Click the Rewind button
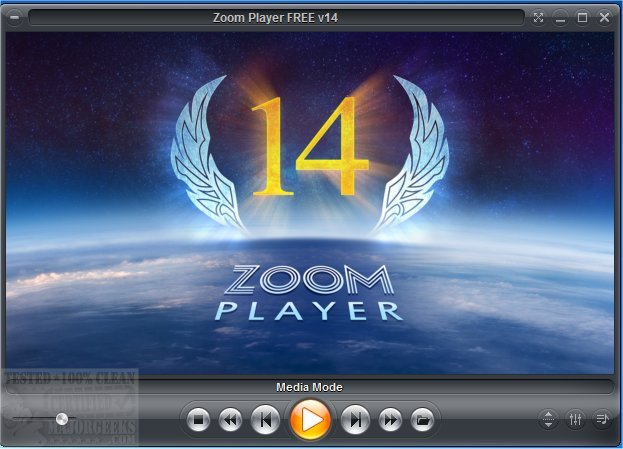Screen dimensions: 623x449 (230, 420)
